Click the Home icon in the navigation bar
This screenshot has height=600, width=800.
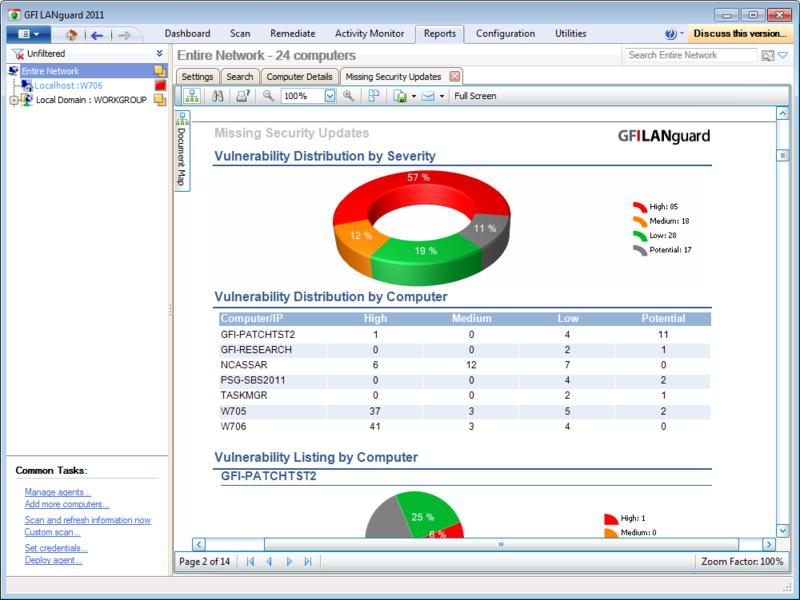click(71, 35)
